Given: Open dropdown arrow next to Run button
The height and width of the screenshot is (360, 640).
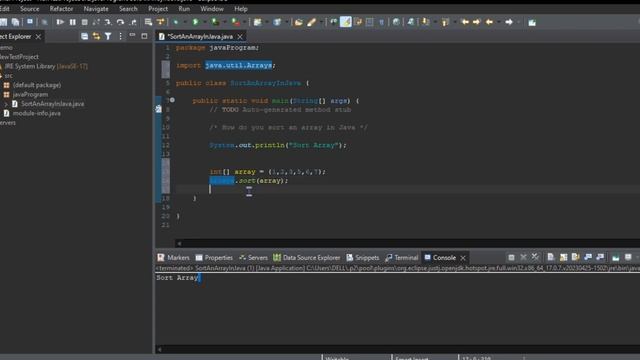Looking at the screenshot, I should [x=204, y=22].
